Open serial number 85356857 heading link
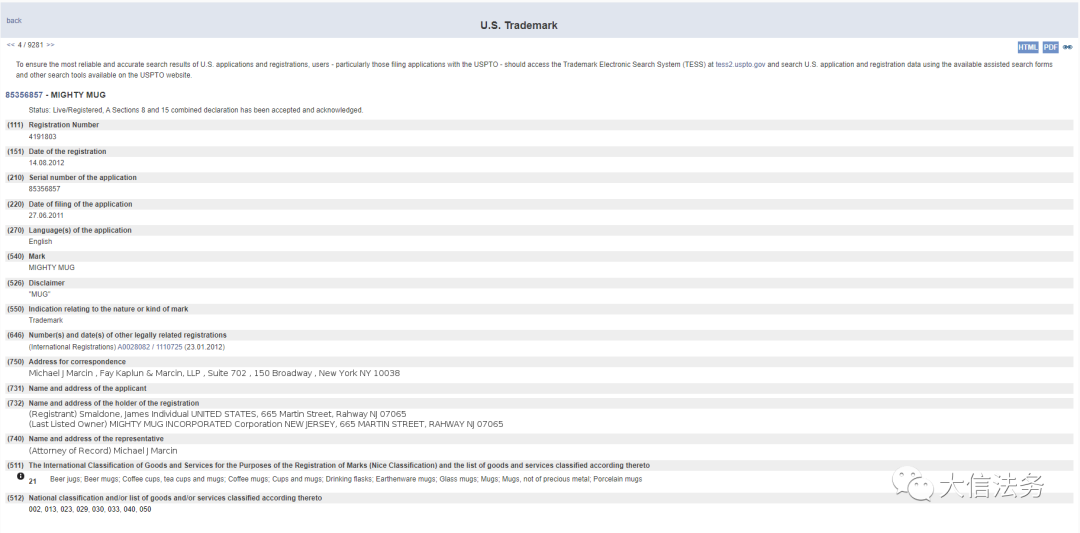 coord(24,95)
